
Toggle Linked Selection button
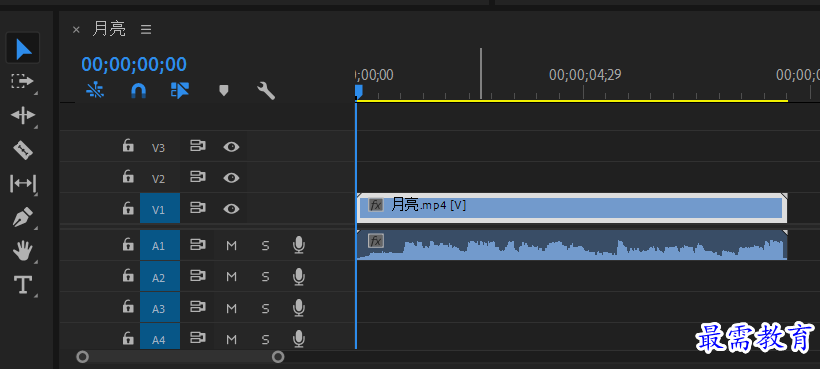tap(180, 90)
